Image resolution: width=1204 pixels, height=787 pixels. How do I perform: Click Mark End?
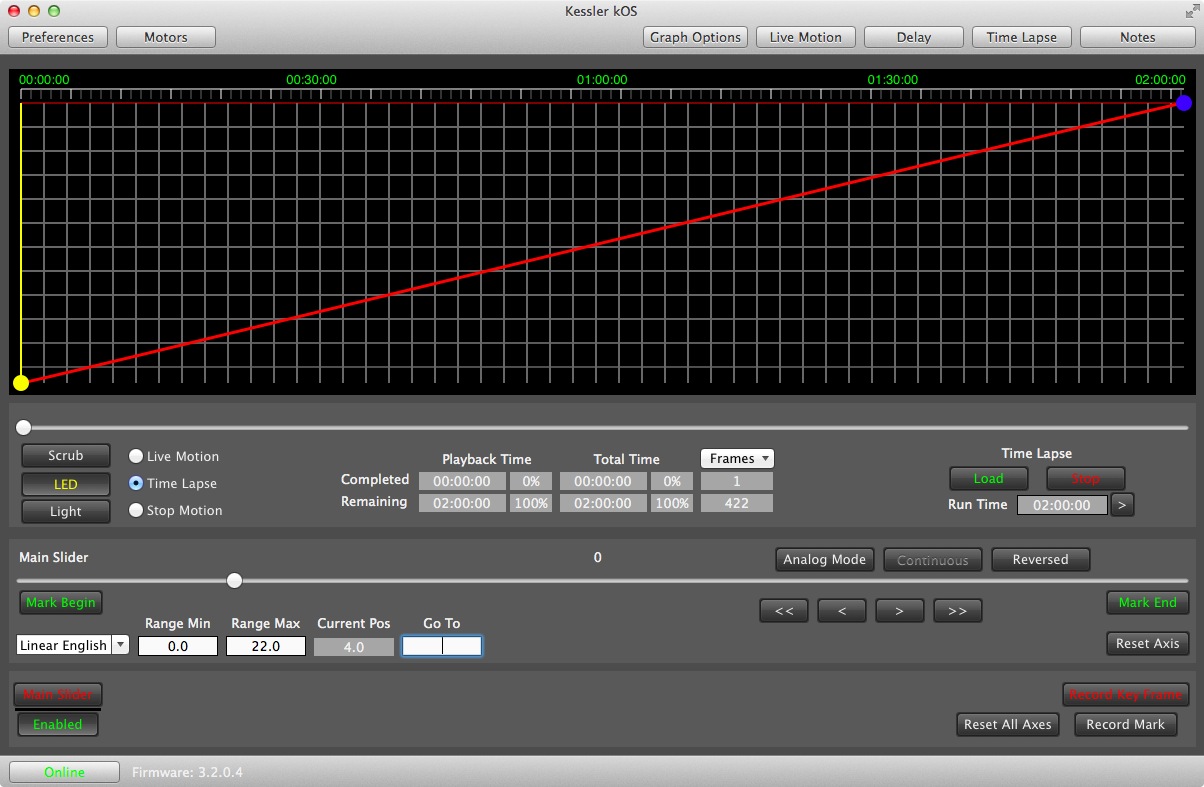pyautogui.click(x=1148, y=602)
